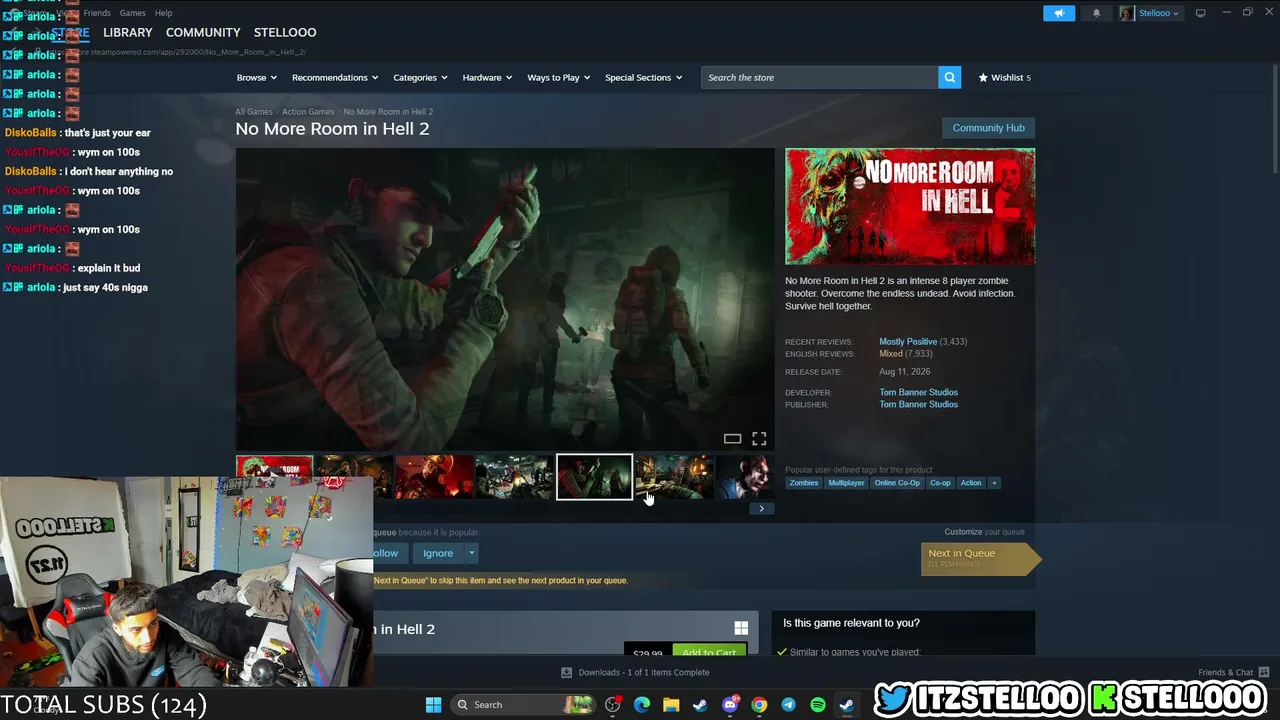Viewport: 1280px width, 720px height.
Task: Click the Big Picture mode monitor icon
Action: [1201, 13]
